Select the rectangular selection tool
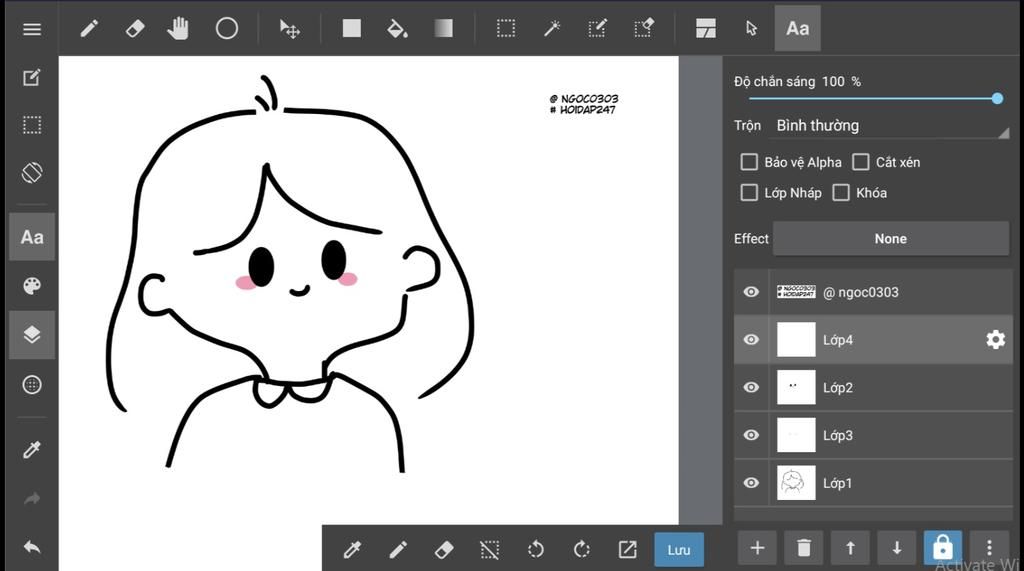This screenshot has height=571, width=1024. click(x=505, y=28)
